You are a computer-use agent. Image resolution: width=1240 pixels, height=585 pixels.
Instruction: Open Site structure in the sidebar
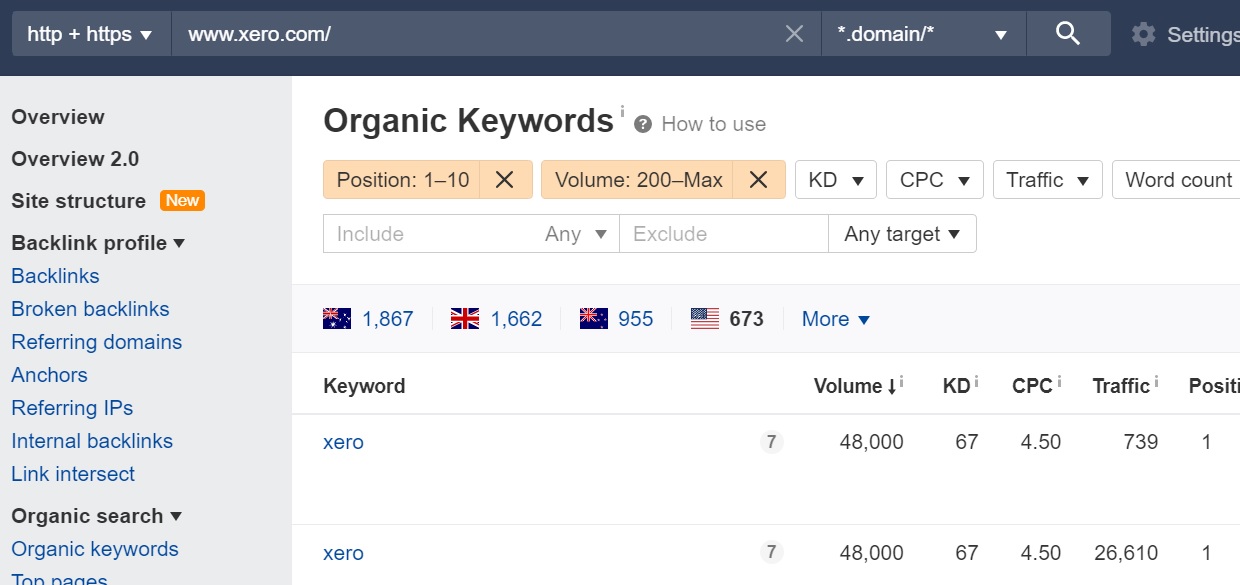[78, 201]
